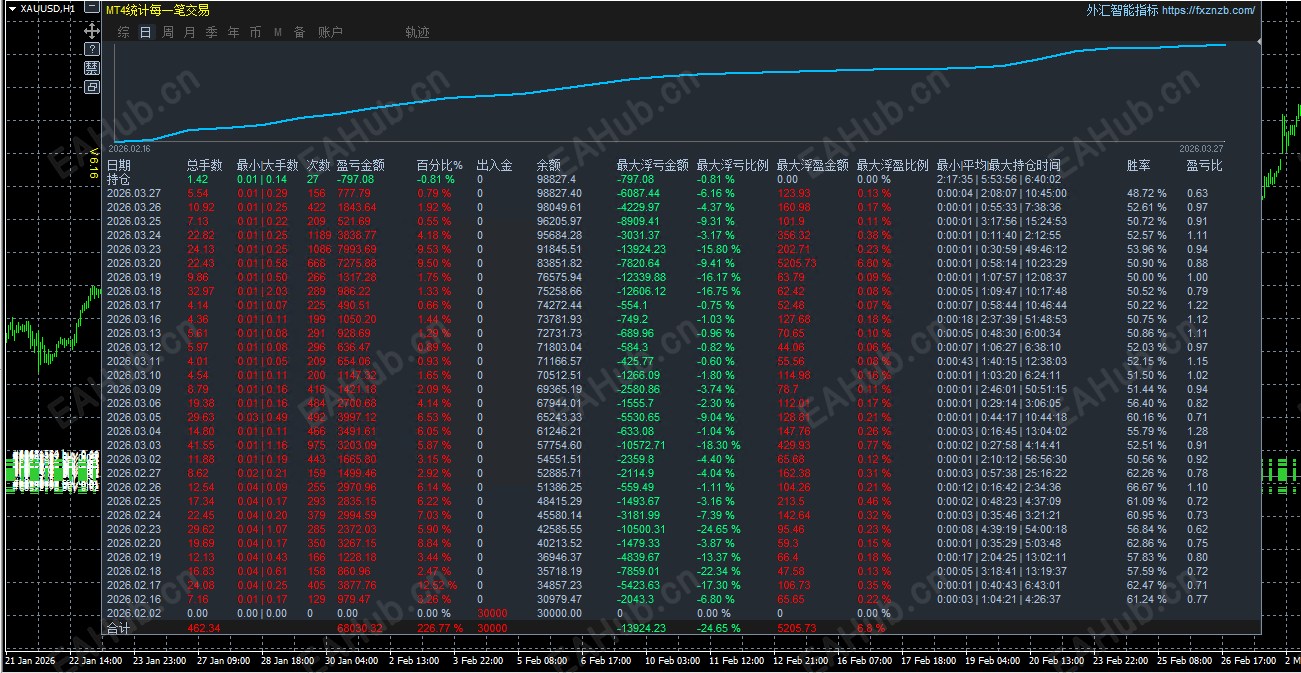Select the 2026.03.12 date row
The width and height of the screenshot is (1301, 673).
[x=134, y=347]
